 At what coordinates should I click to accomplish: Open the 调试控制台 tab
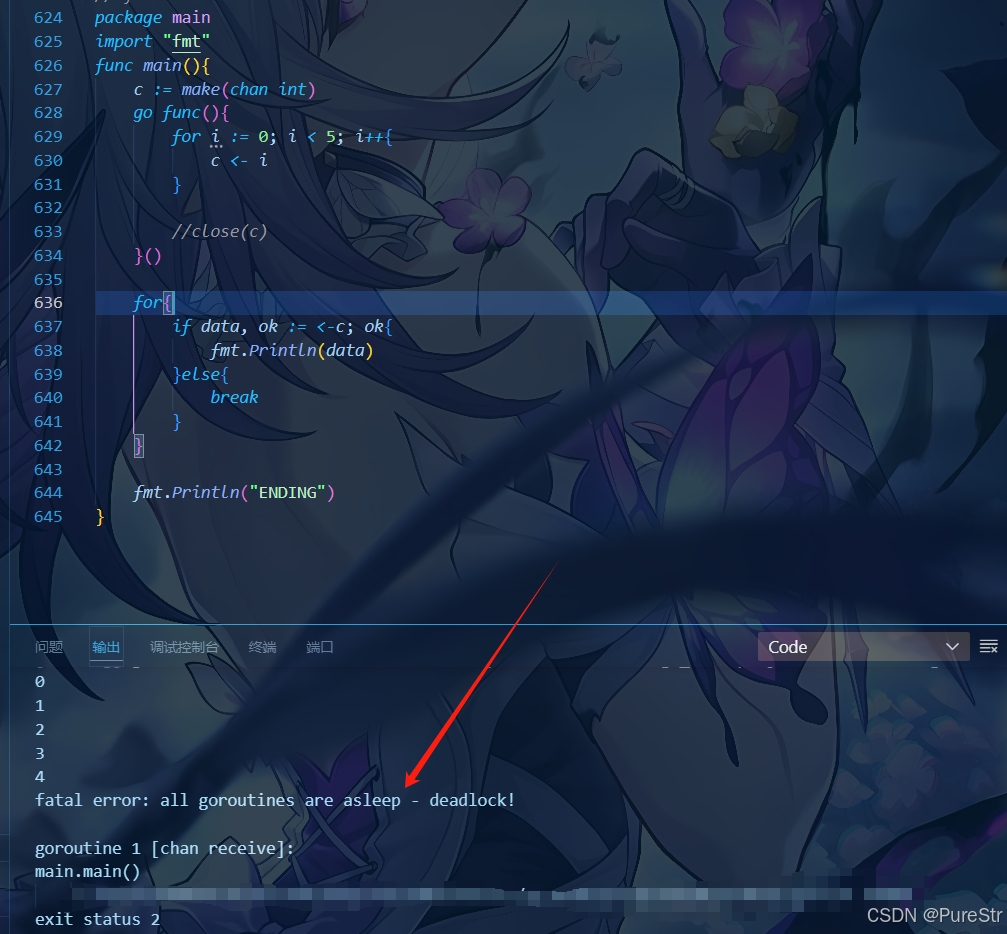[184, 647]
